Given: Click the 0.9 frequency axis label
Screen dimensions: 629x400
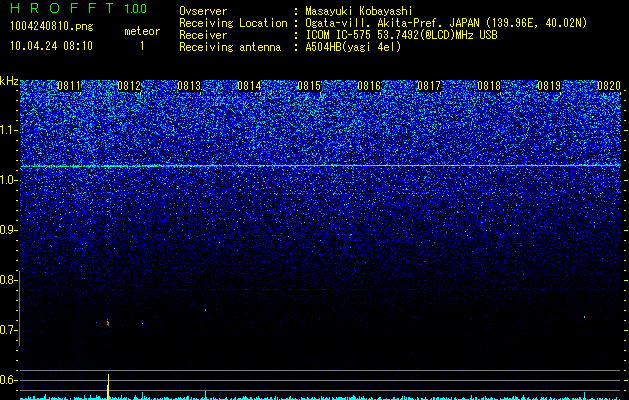Looking at the screenshot, I should pos(8,230).
